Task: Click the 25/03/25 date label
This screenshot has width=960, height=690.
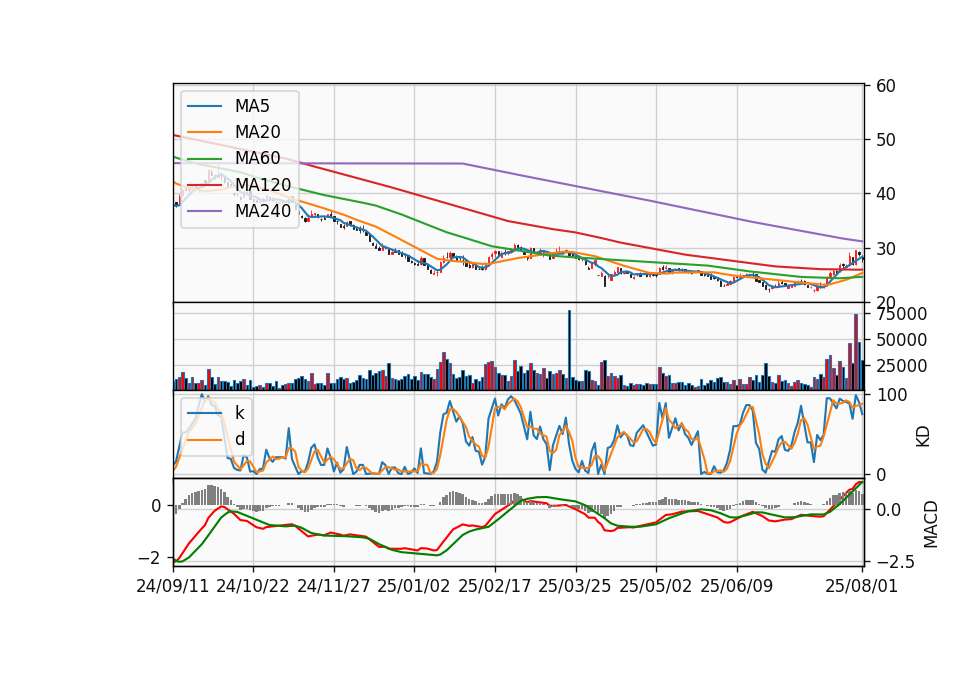Action: pos(575,586)
